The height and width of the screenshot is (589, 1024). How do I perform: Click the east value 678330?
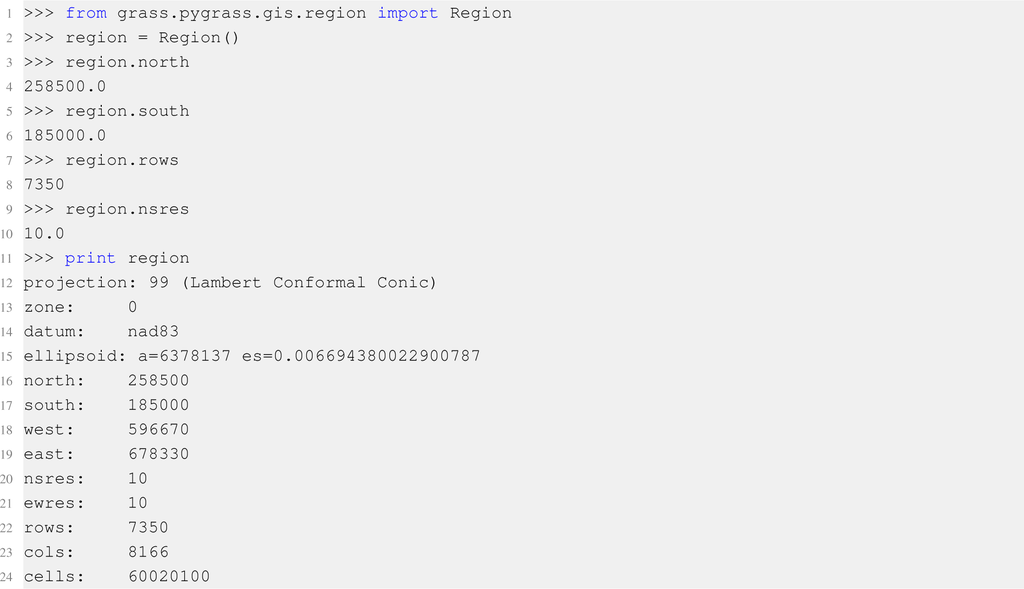158,454
